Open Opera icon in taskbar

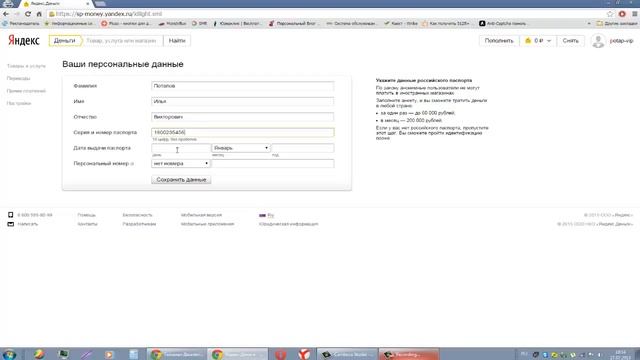click(x=280, y=354)
